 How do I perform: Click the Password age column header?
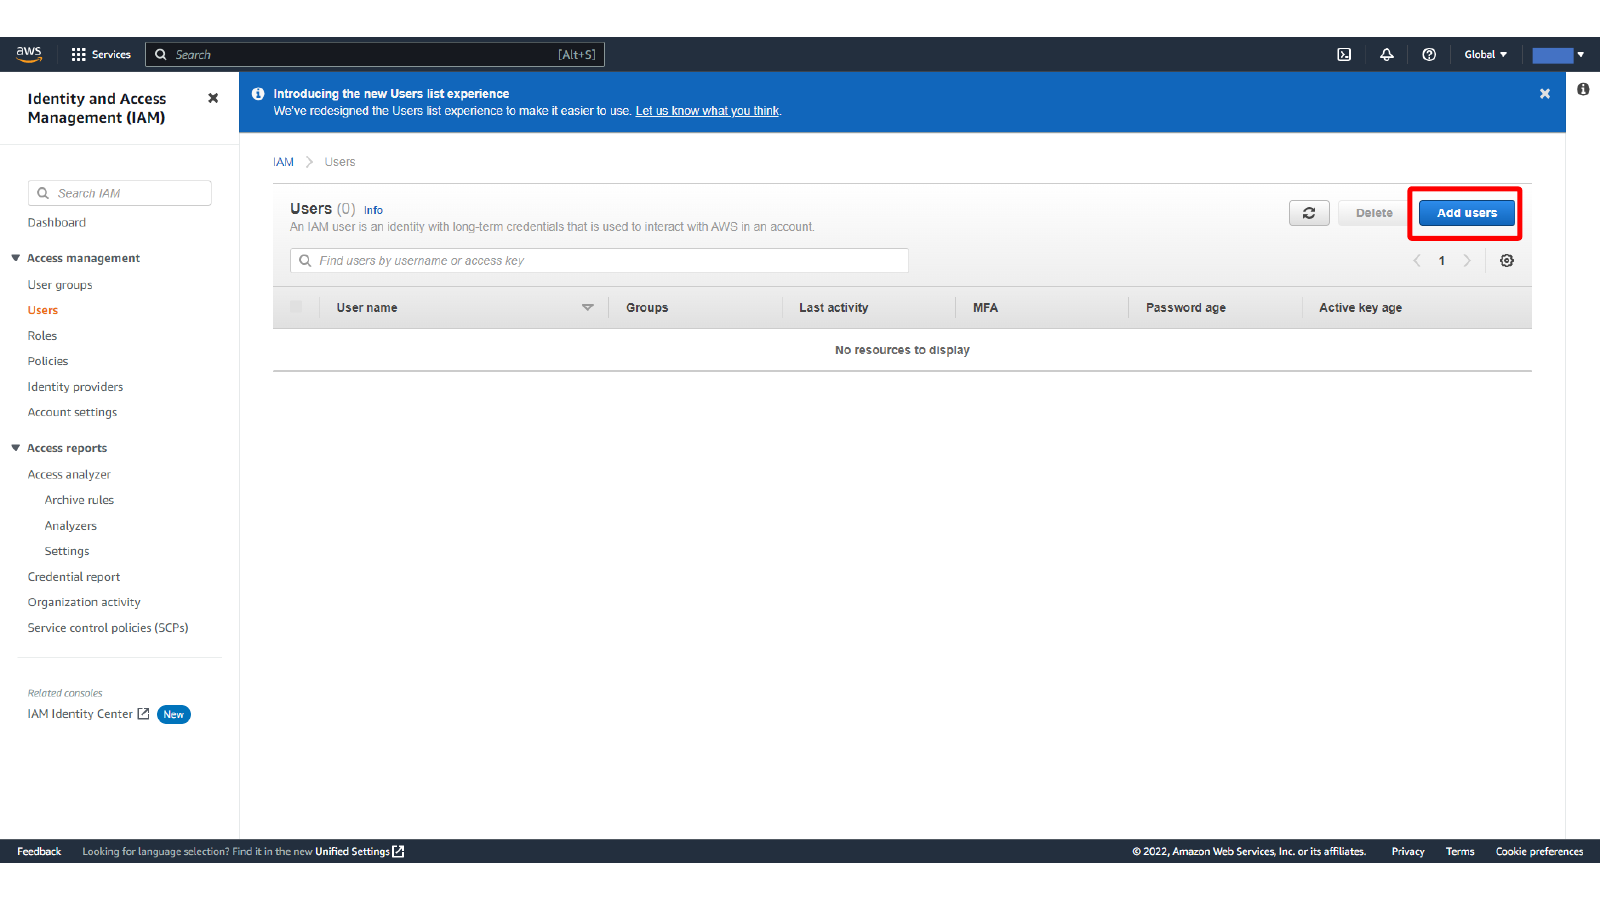coord(1185,308)
